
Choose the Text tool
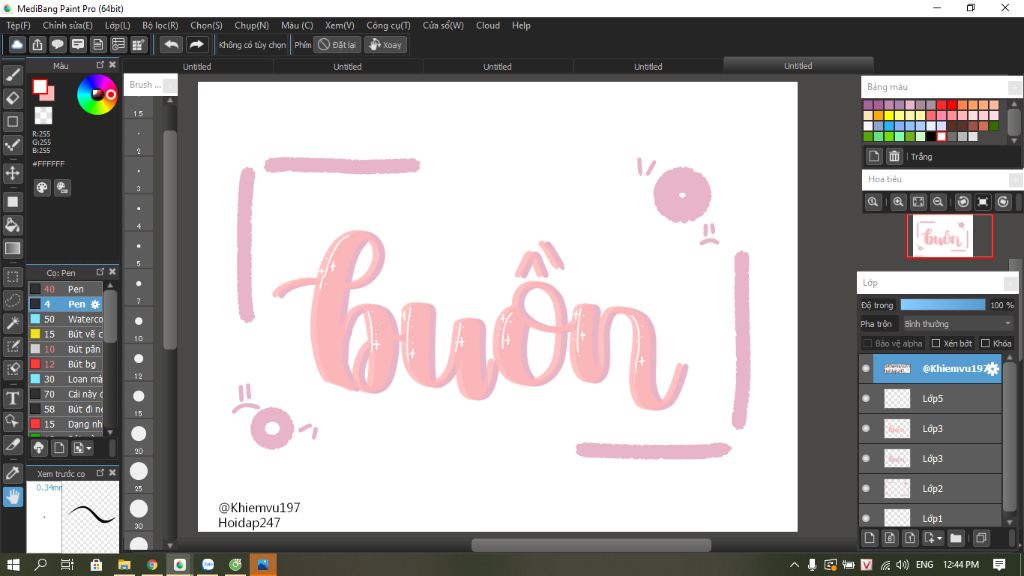(x=12, y=398)
